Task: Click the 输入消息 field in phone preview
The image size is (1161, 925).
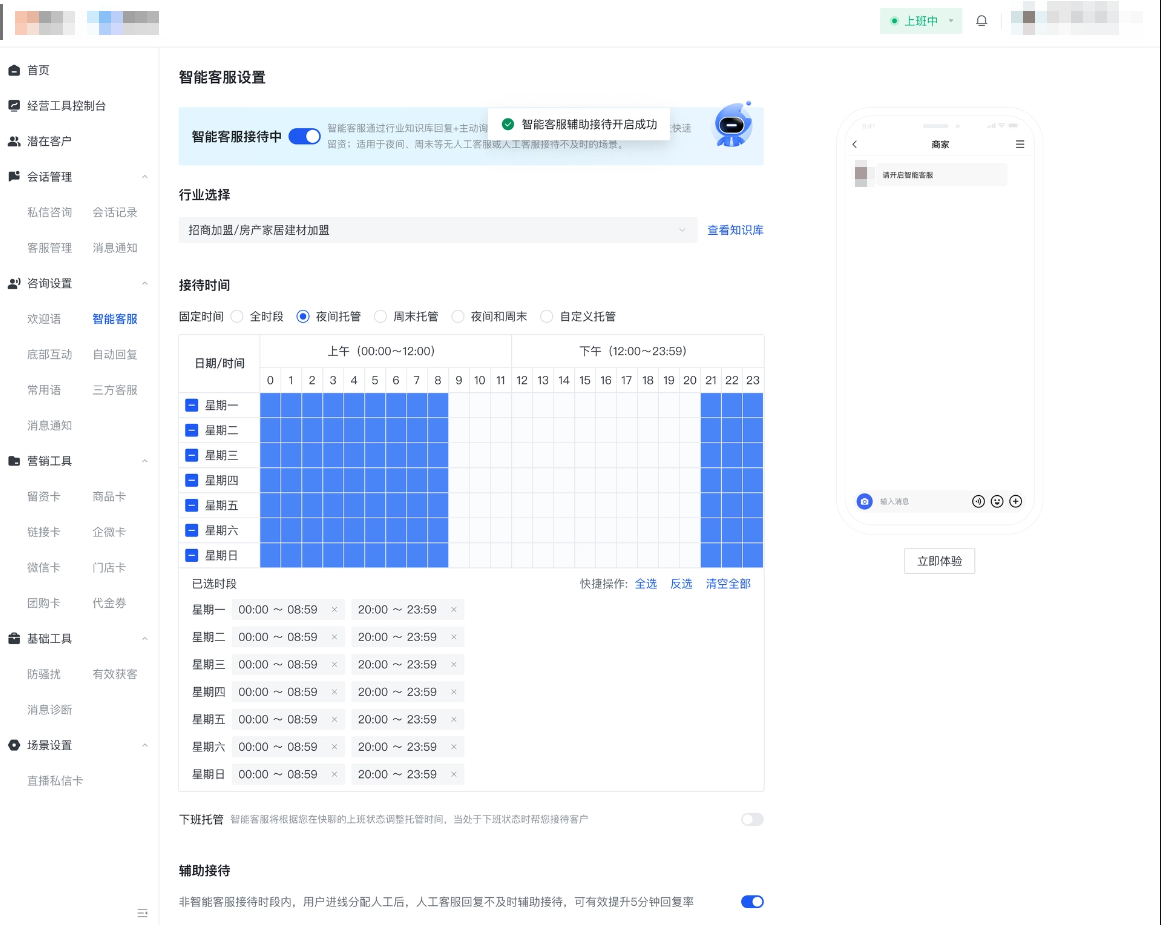Action: point(921,501)
